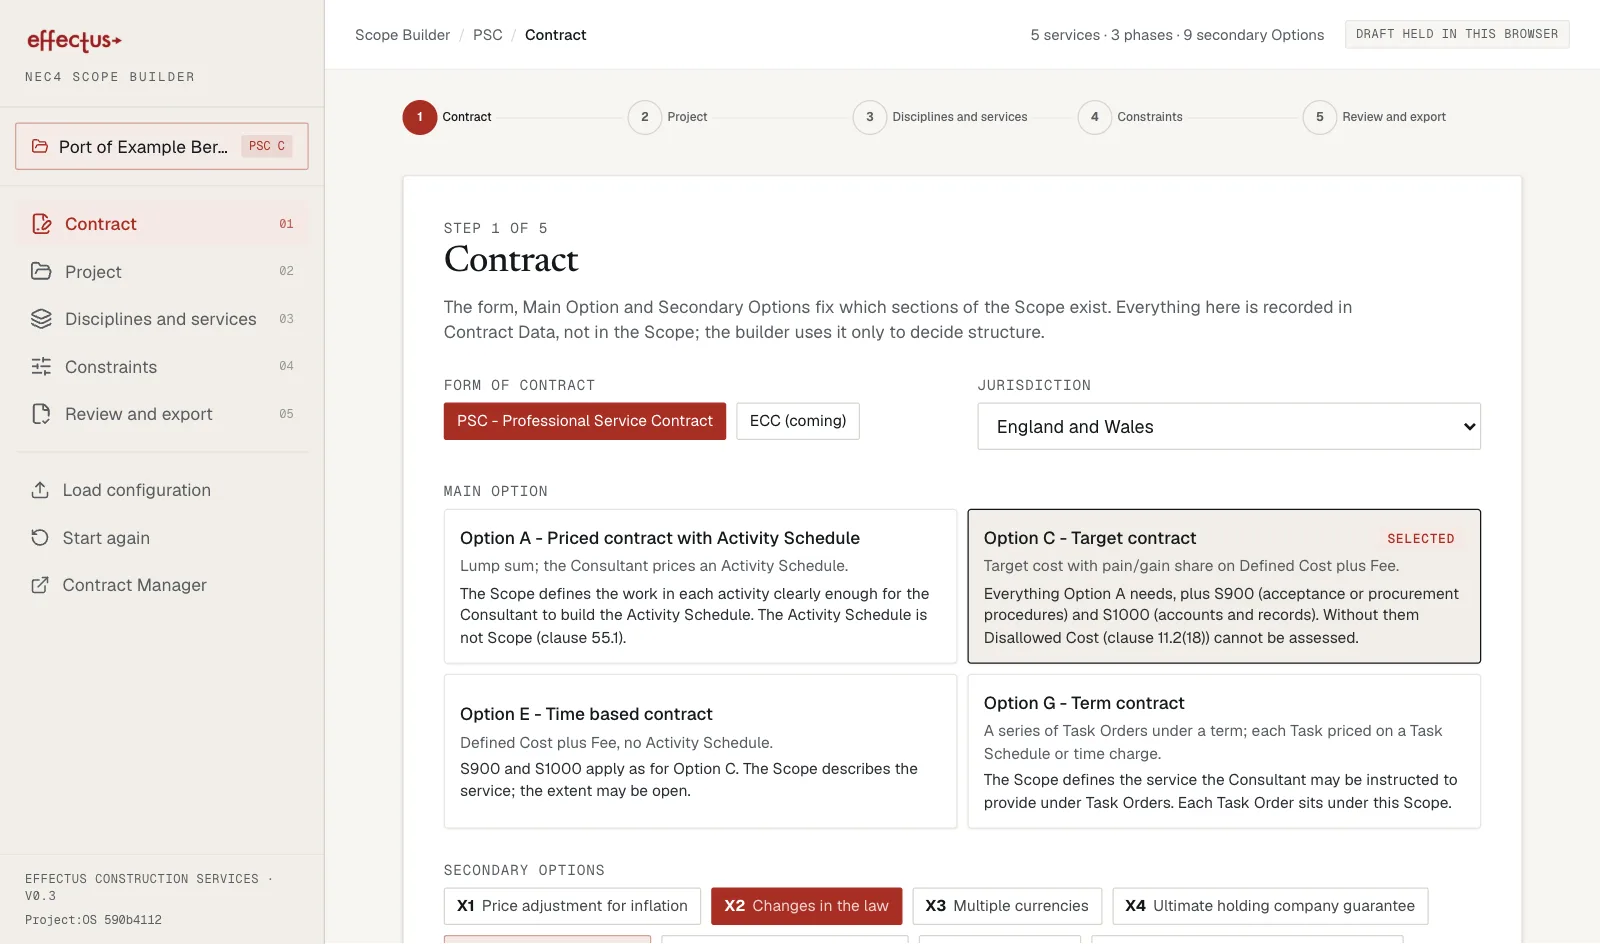Go to step 1 Contract in stepper

tap(447, 117)
